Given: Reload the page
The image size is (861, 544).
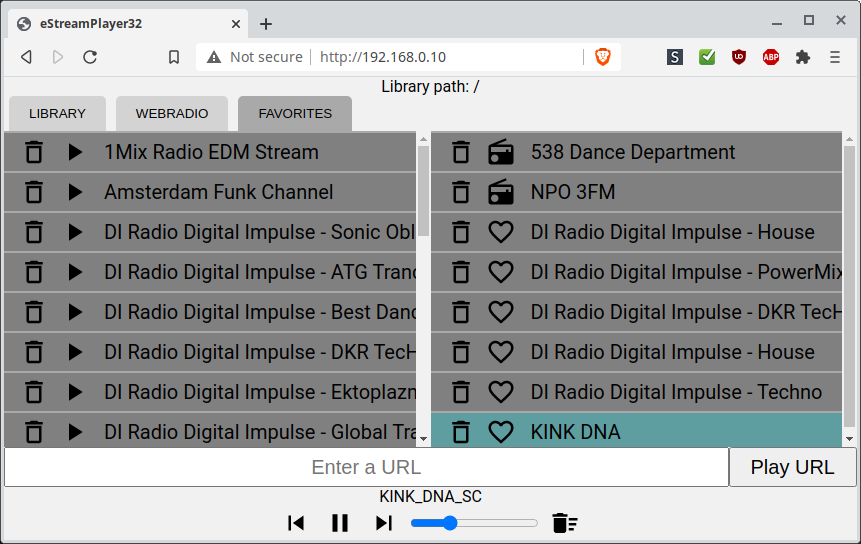Looking at the screenshot, I should 90,57.
